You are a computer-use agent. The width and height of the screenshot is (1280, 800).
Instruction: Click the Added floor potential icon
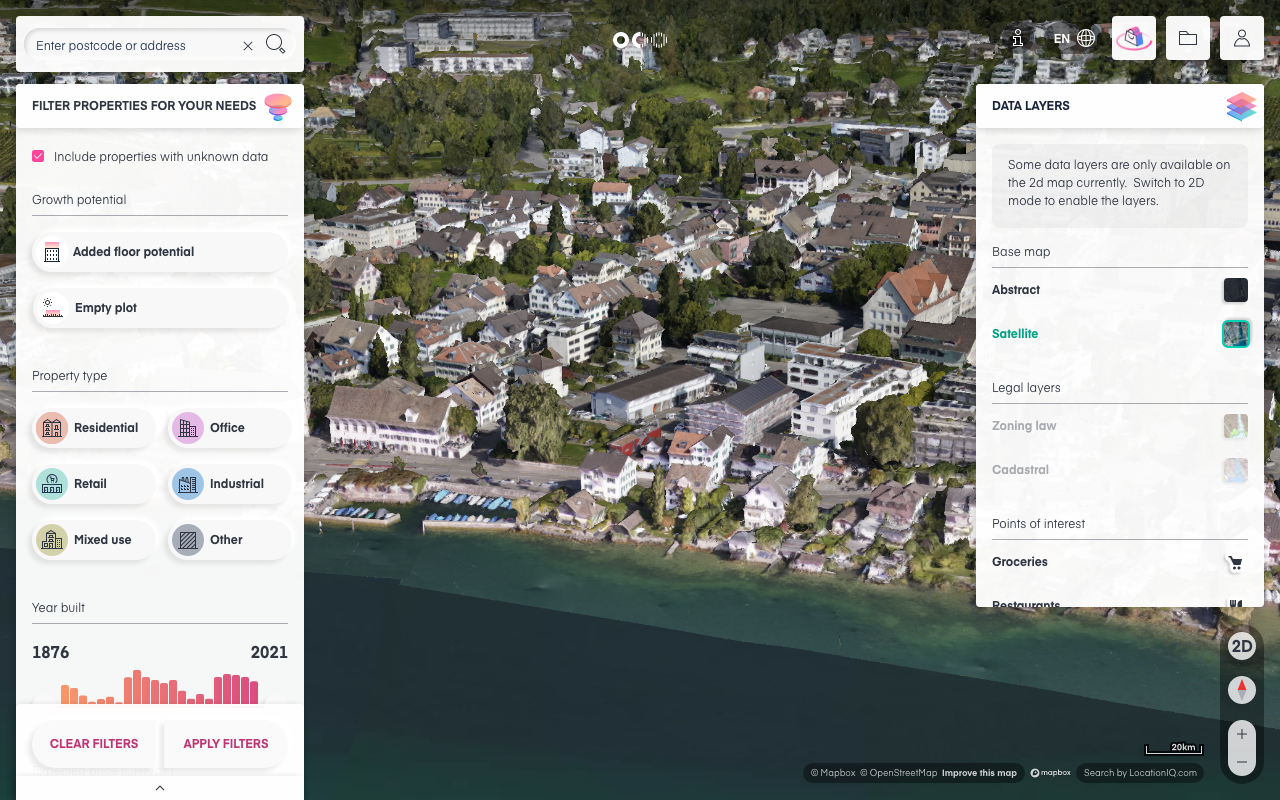tap(52, 252)
